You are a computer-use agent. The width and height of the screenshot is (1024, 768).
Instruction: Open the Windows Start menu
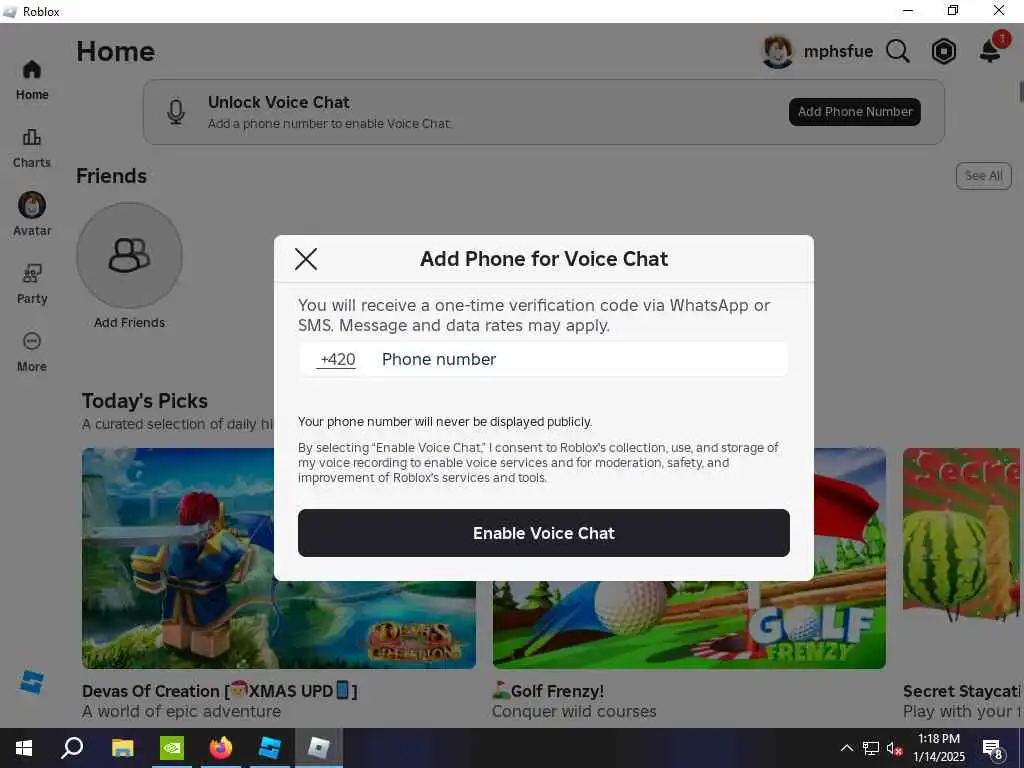coord(24,748)
